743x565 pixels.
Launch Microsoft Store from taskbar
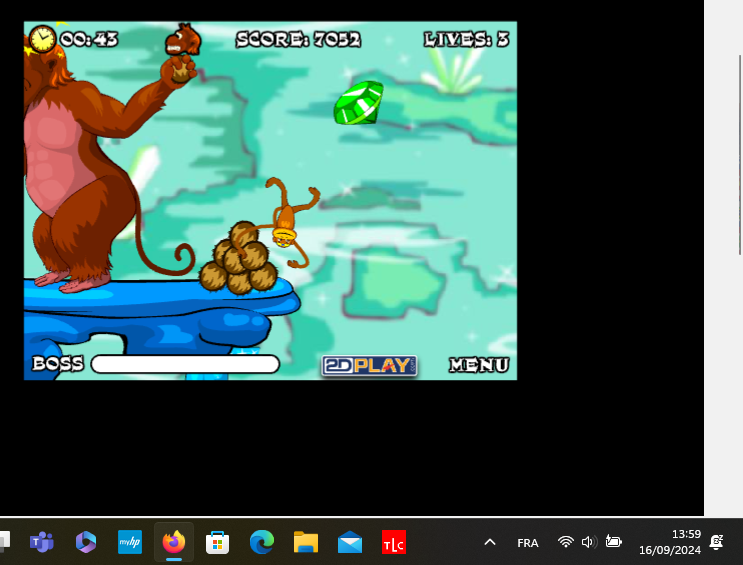click(x=217, y=542)
